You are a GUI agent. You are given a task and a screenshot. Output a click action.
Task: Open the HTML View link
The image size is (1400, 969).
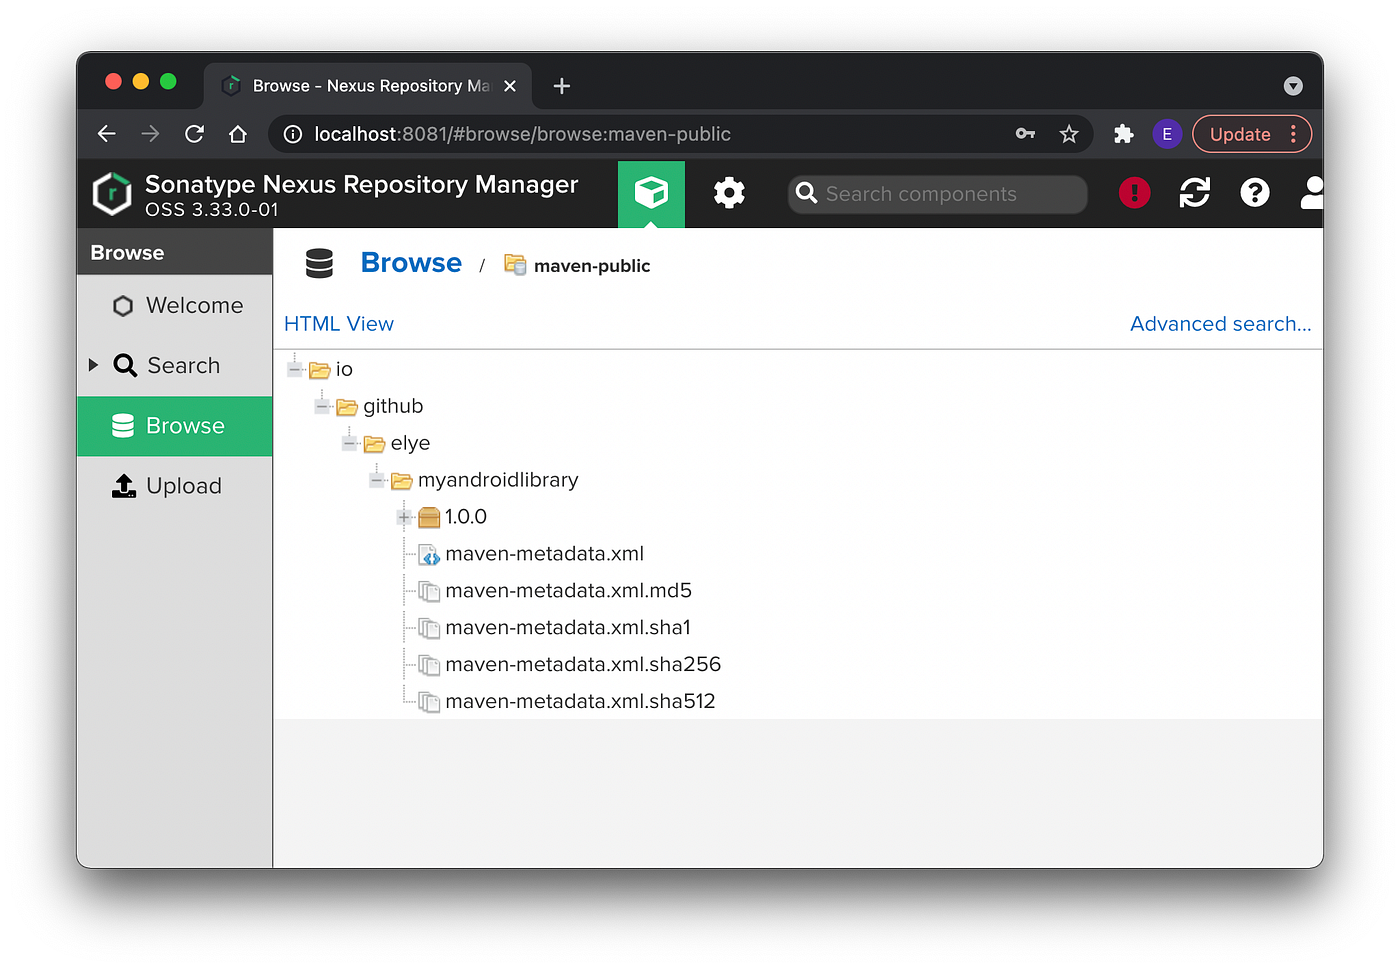click(339, 323)
